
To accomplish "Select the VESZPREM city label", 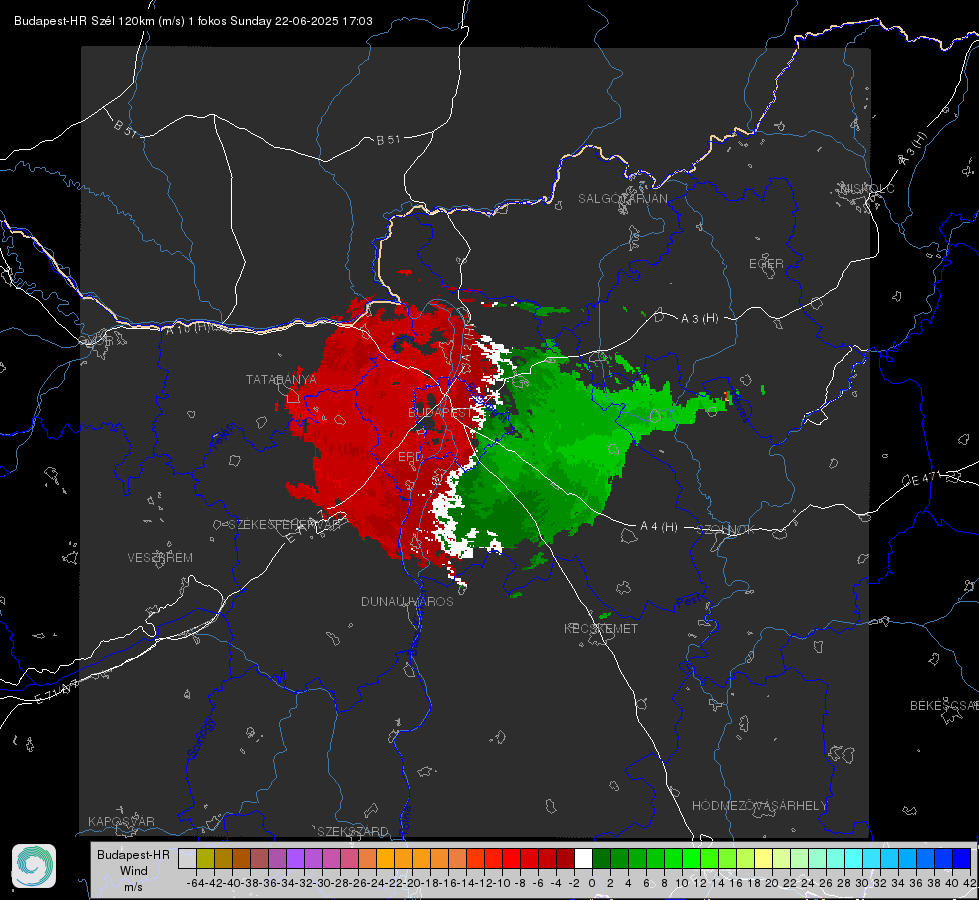I will click(160, 557).
